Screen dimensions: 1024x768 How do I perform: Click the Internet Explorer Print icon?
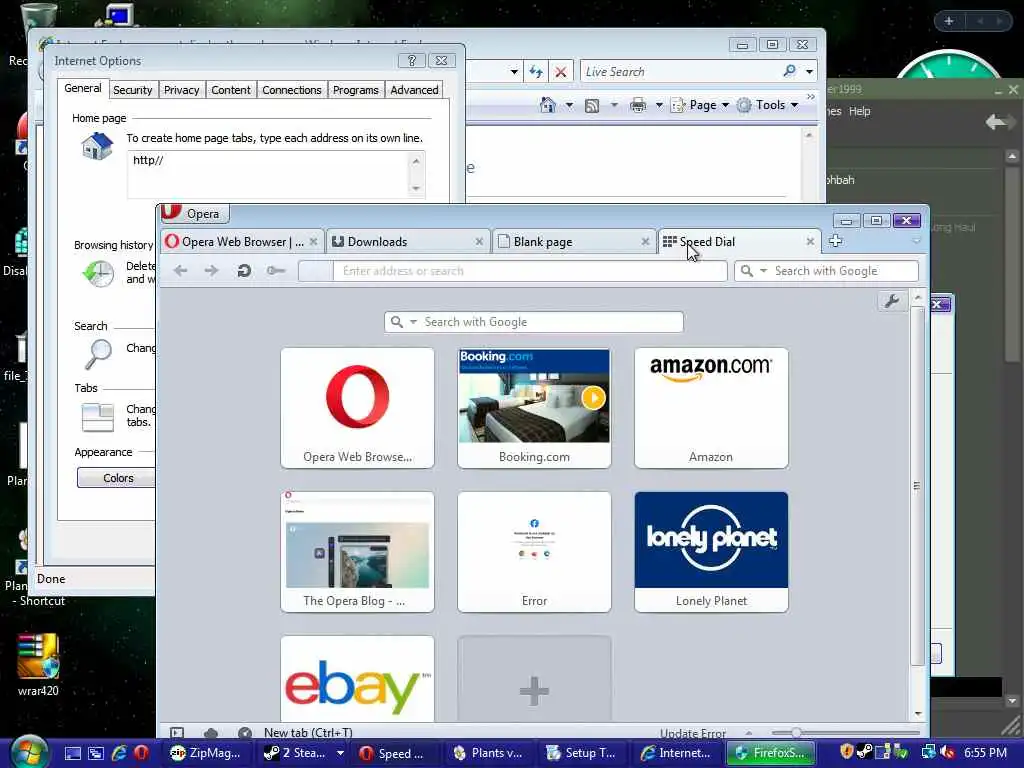[638, 105]
